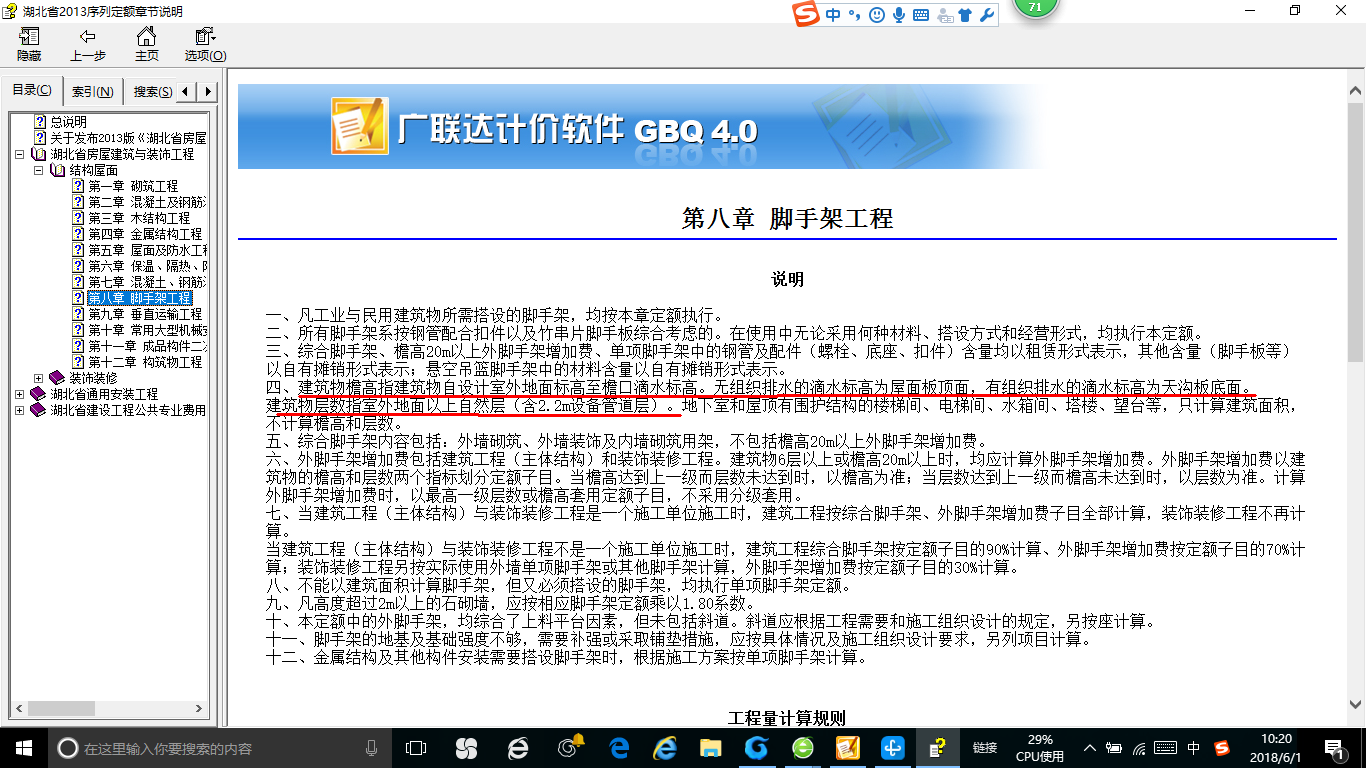
Task: Click the green 71 floating ball
Action: pos(1035,7)
